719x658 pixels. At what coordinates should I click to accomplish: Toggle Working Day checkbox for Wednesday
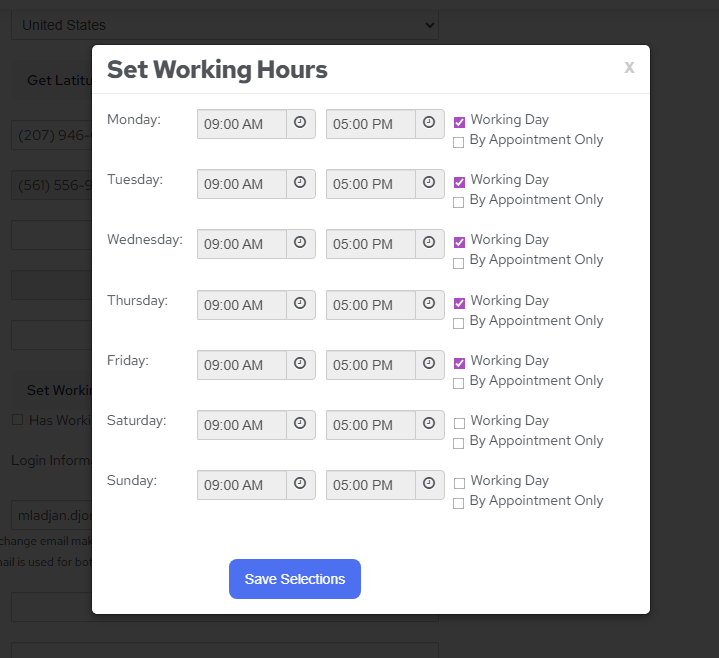click(x=459, y=242)
